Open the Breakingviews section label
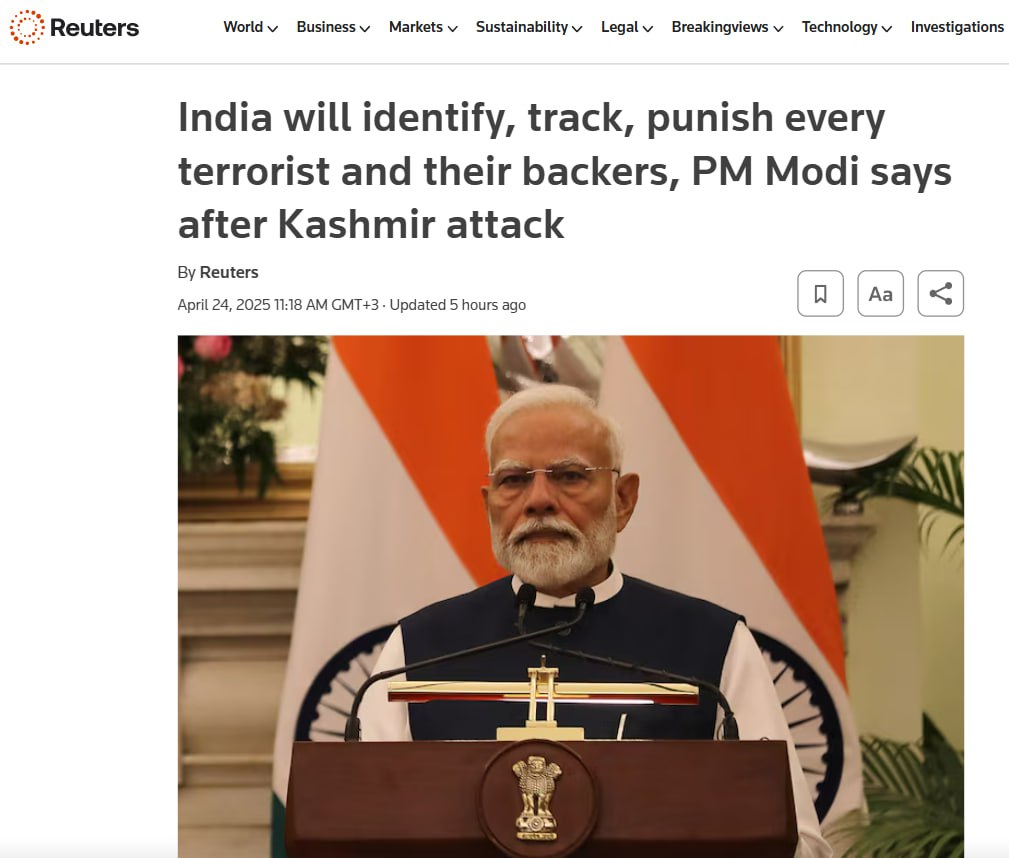 point(720,27)
